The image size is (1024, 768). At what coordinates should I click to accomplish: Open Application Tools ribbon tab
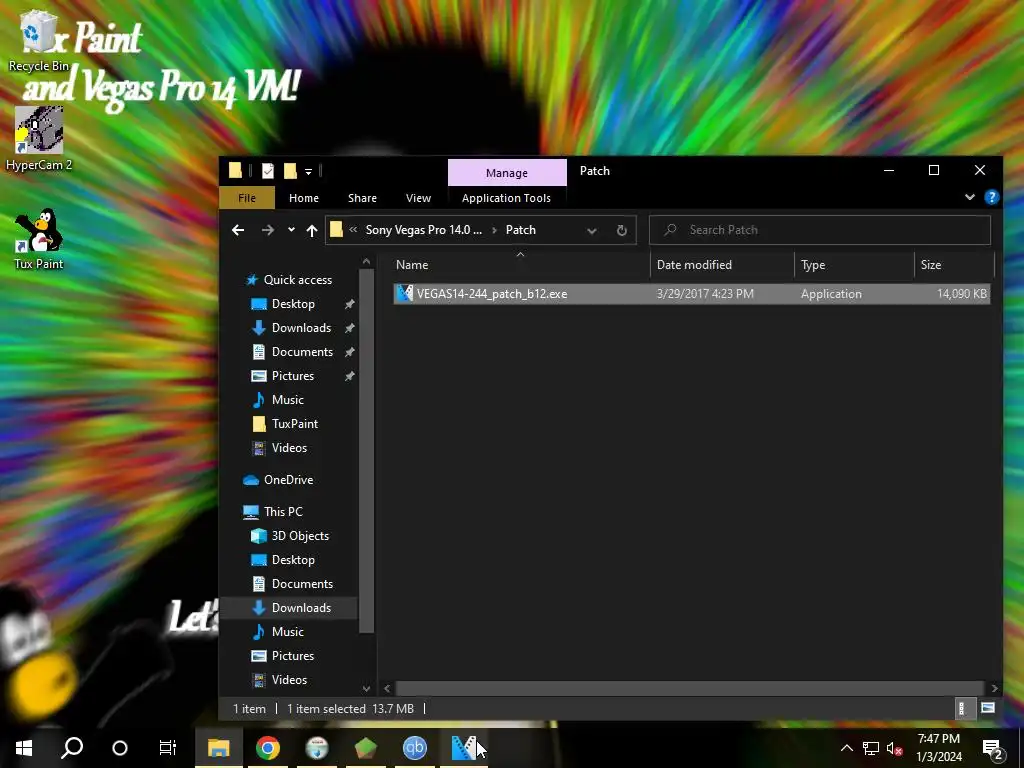506,198
